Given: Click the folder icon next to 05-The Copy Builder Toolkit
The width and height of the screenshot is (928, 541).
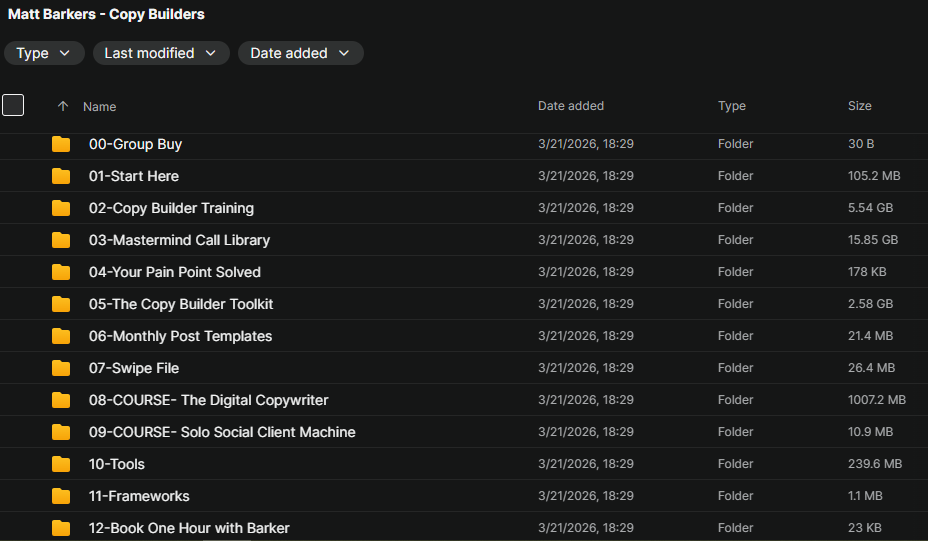Looking at the screenshot, I should pos(61,304).
